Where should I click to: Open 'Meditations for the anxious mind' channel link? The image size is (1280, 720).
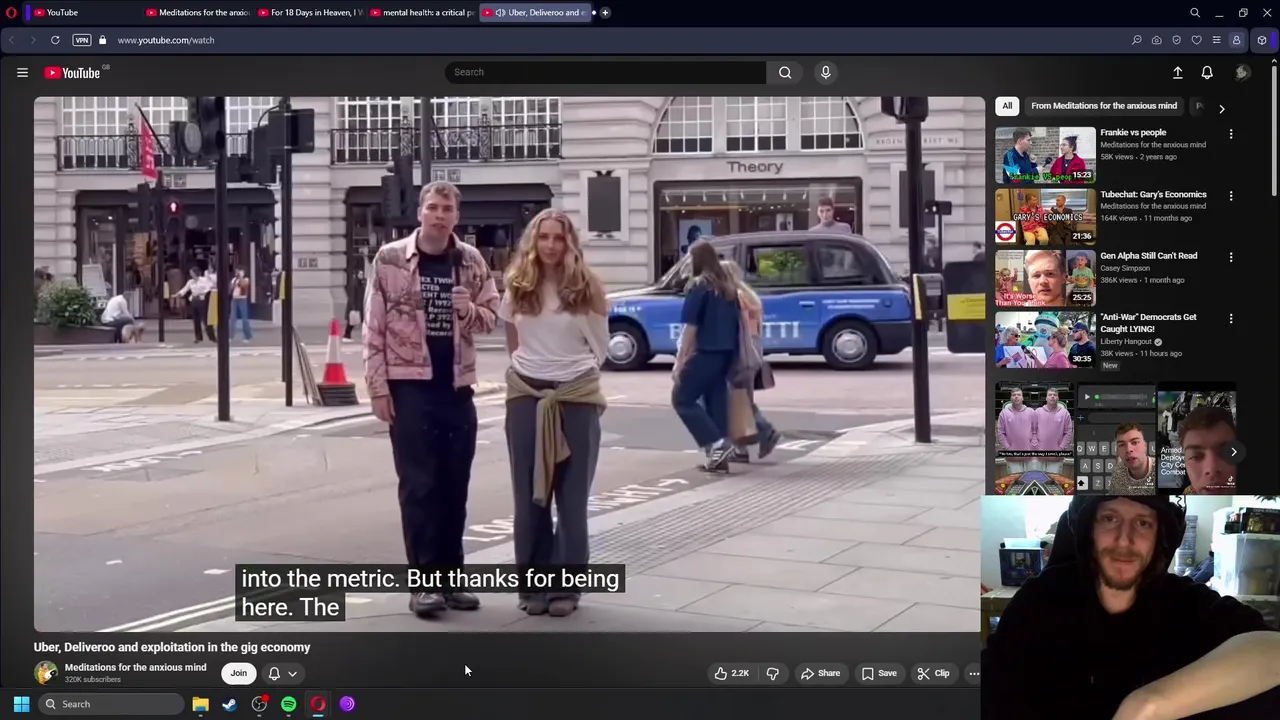tap(135, 668)
